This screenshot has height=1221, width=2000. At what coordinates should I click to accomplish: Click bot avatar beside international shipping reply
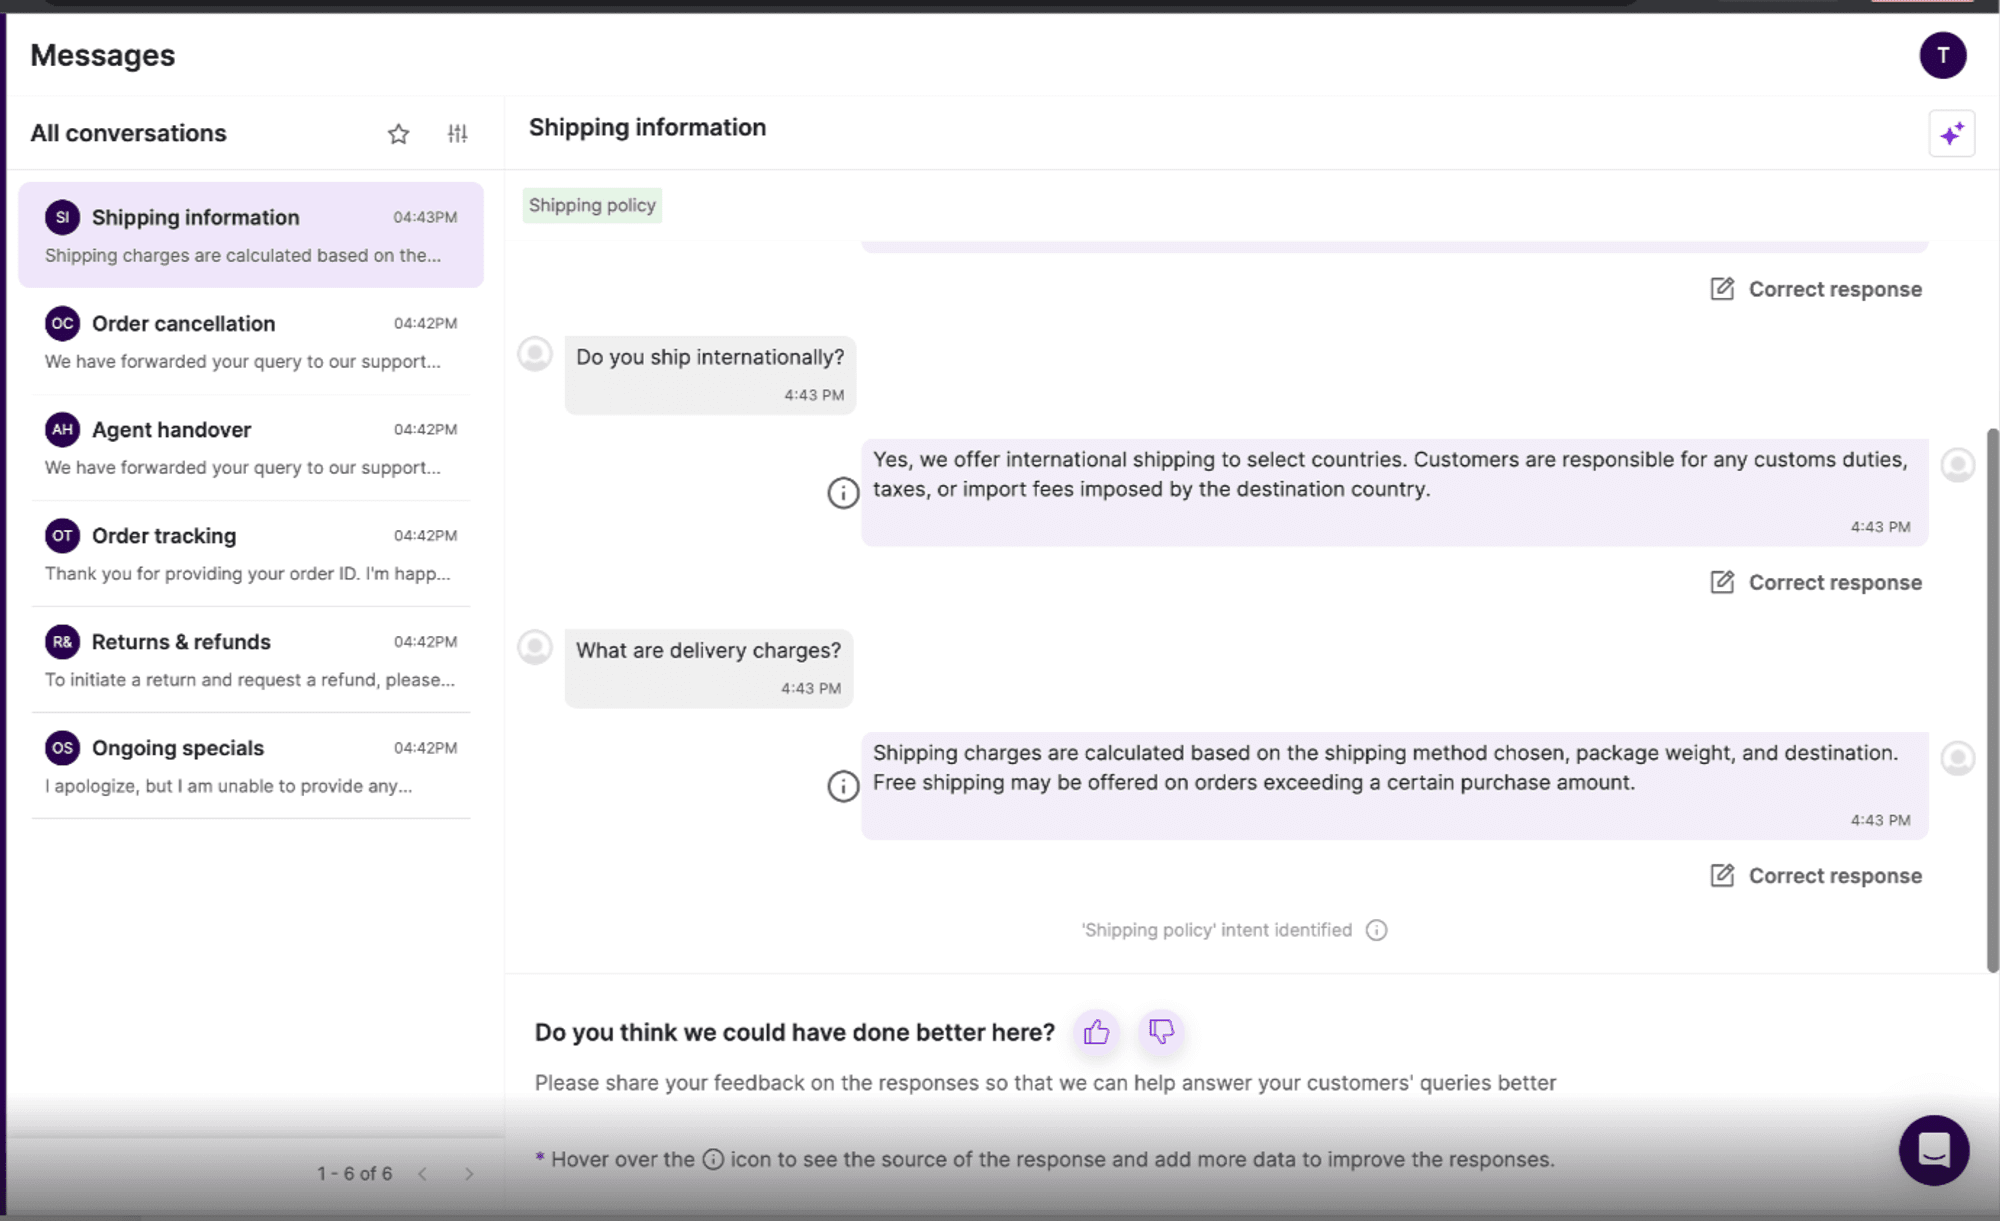(1957, 465)
